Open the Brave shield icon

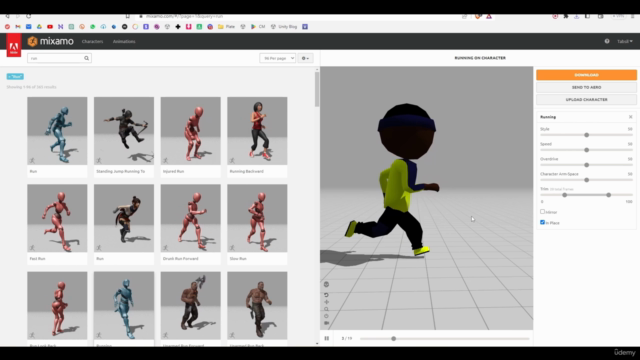pos(478,16)
